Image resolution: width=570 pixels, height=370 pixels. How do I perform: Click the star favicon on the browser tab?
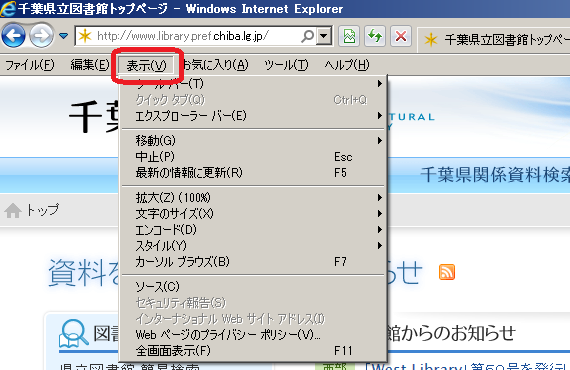(431, 40)
